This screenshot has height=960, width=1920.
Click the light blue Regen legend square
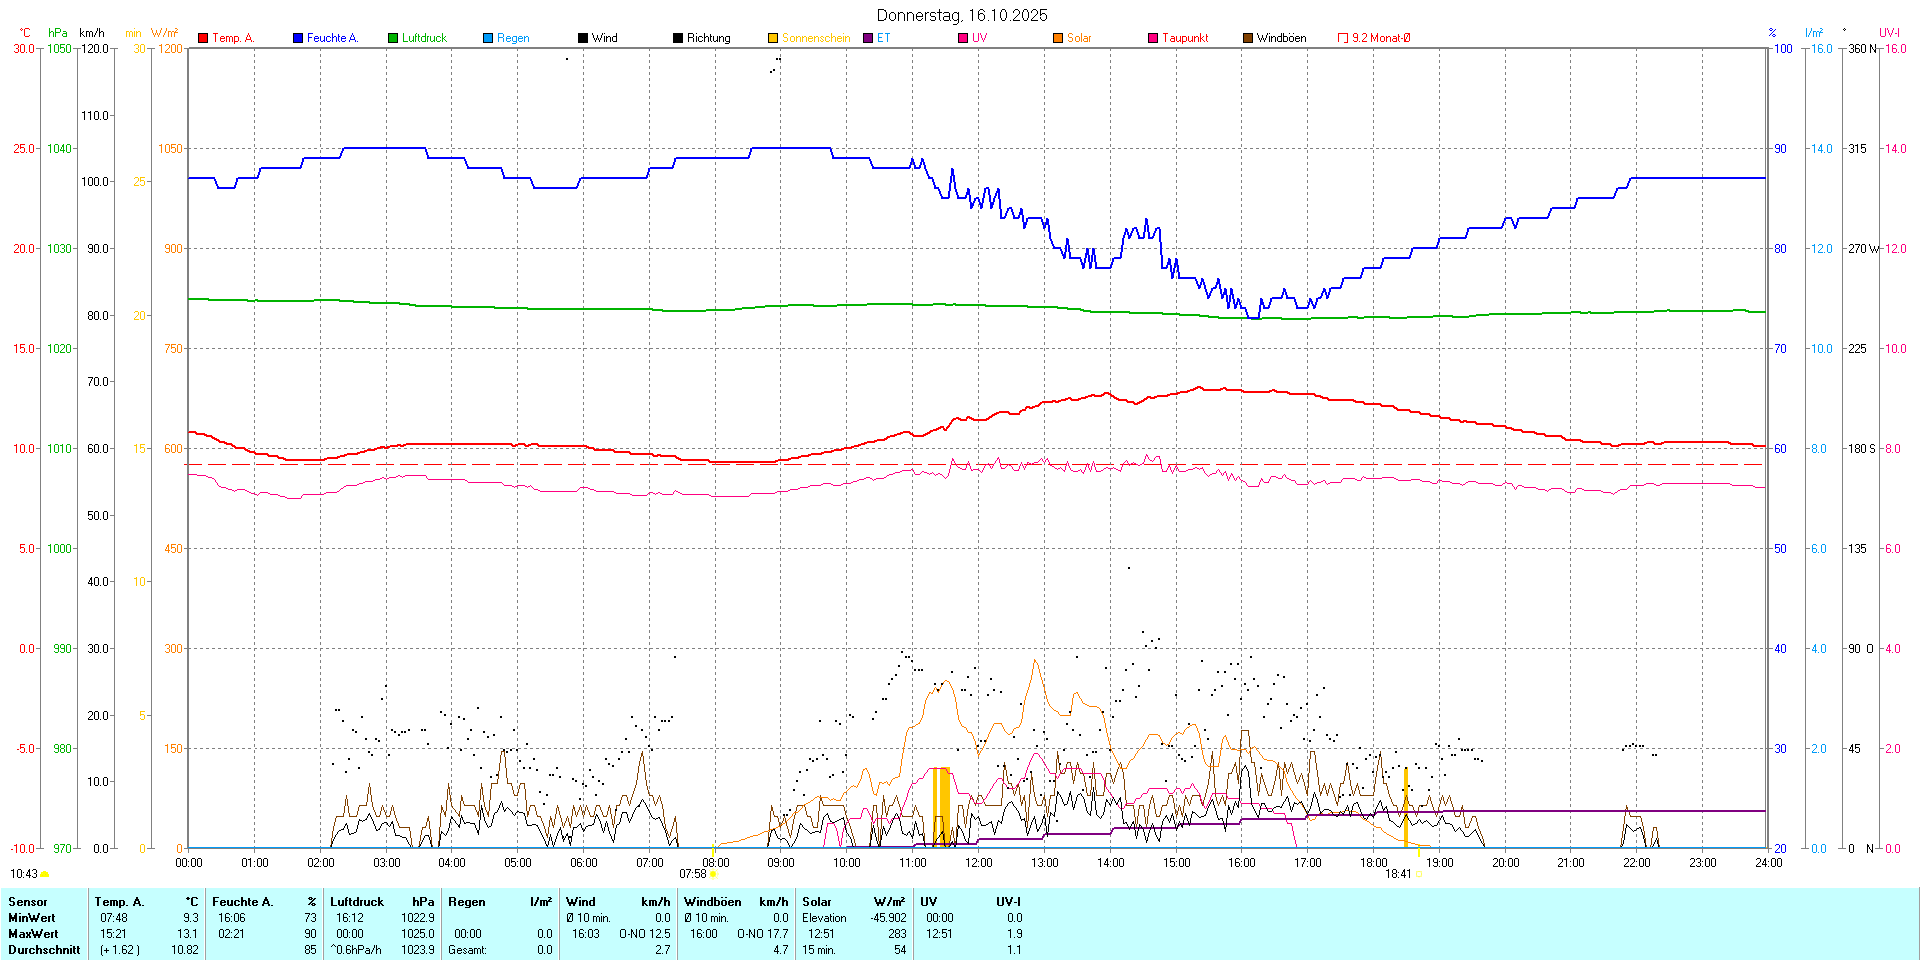pos(488,38)
